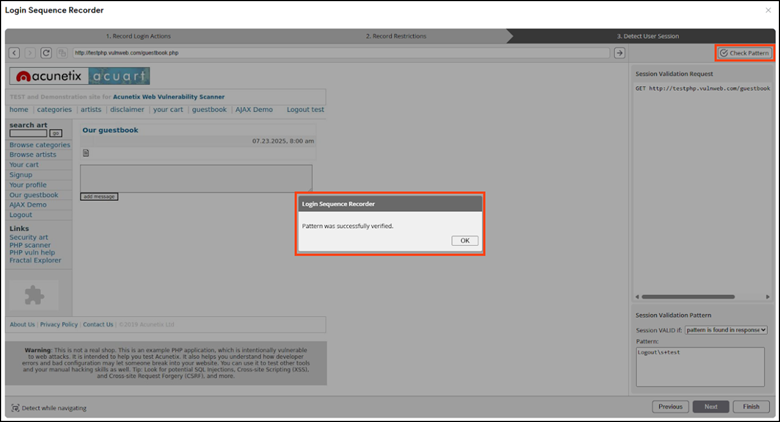Viewport: 780px width, 422px height.
Task: Click the Previous button
Action: 670,407
